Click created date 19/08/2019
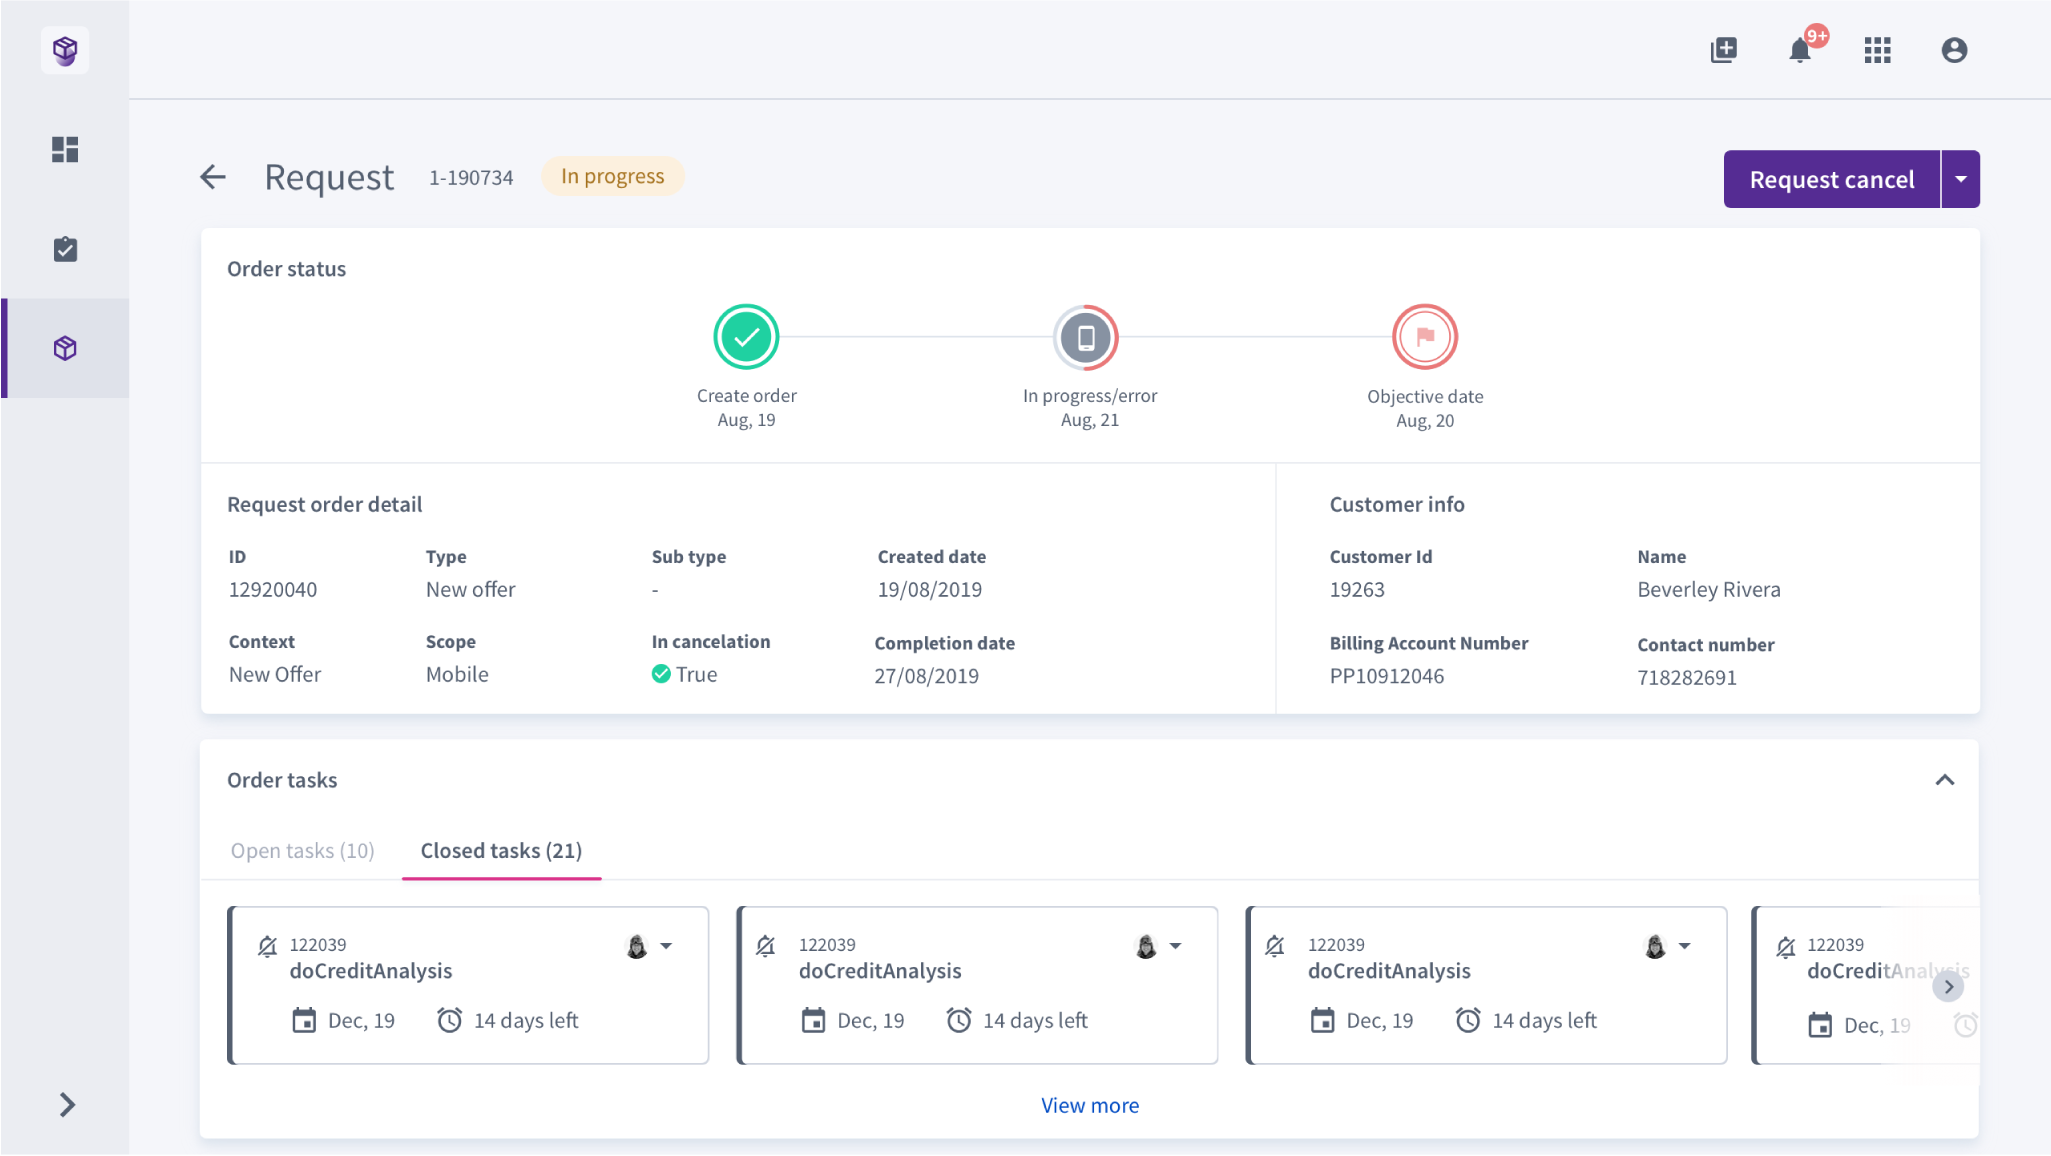2051x1156 pixels. click(930, 590)
